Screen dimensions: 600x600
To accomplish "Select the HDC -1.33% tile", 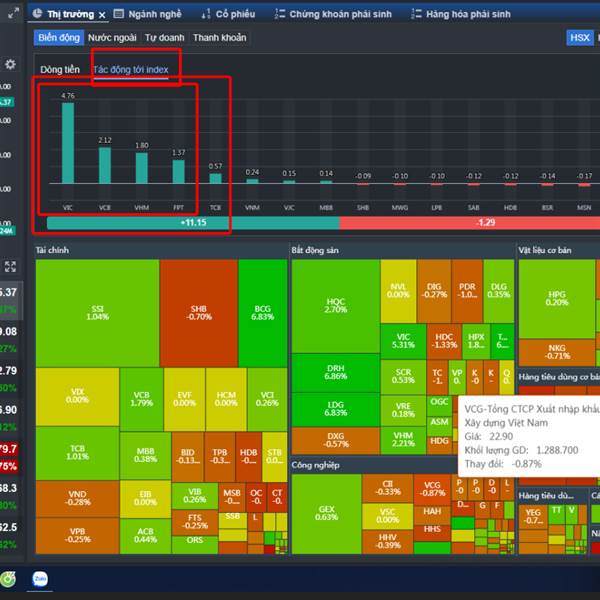I will pos(444,341).
